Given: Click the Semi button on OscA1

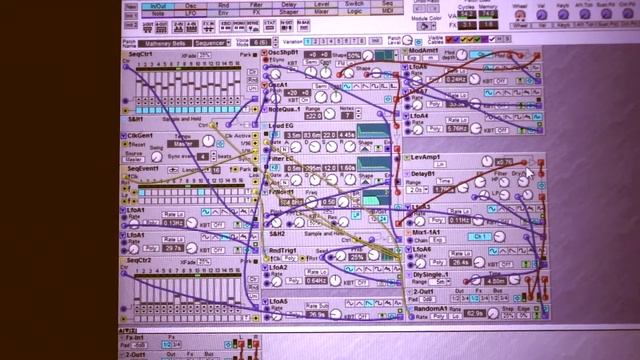Looking at the screenshot, I should pyautogui.click(x=321, y=87).
